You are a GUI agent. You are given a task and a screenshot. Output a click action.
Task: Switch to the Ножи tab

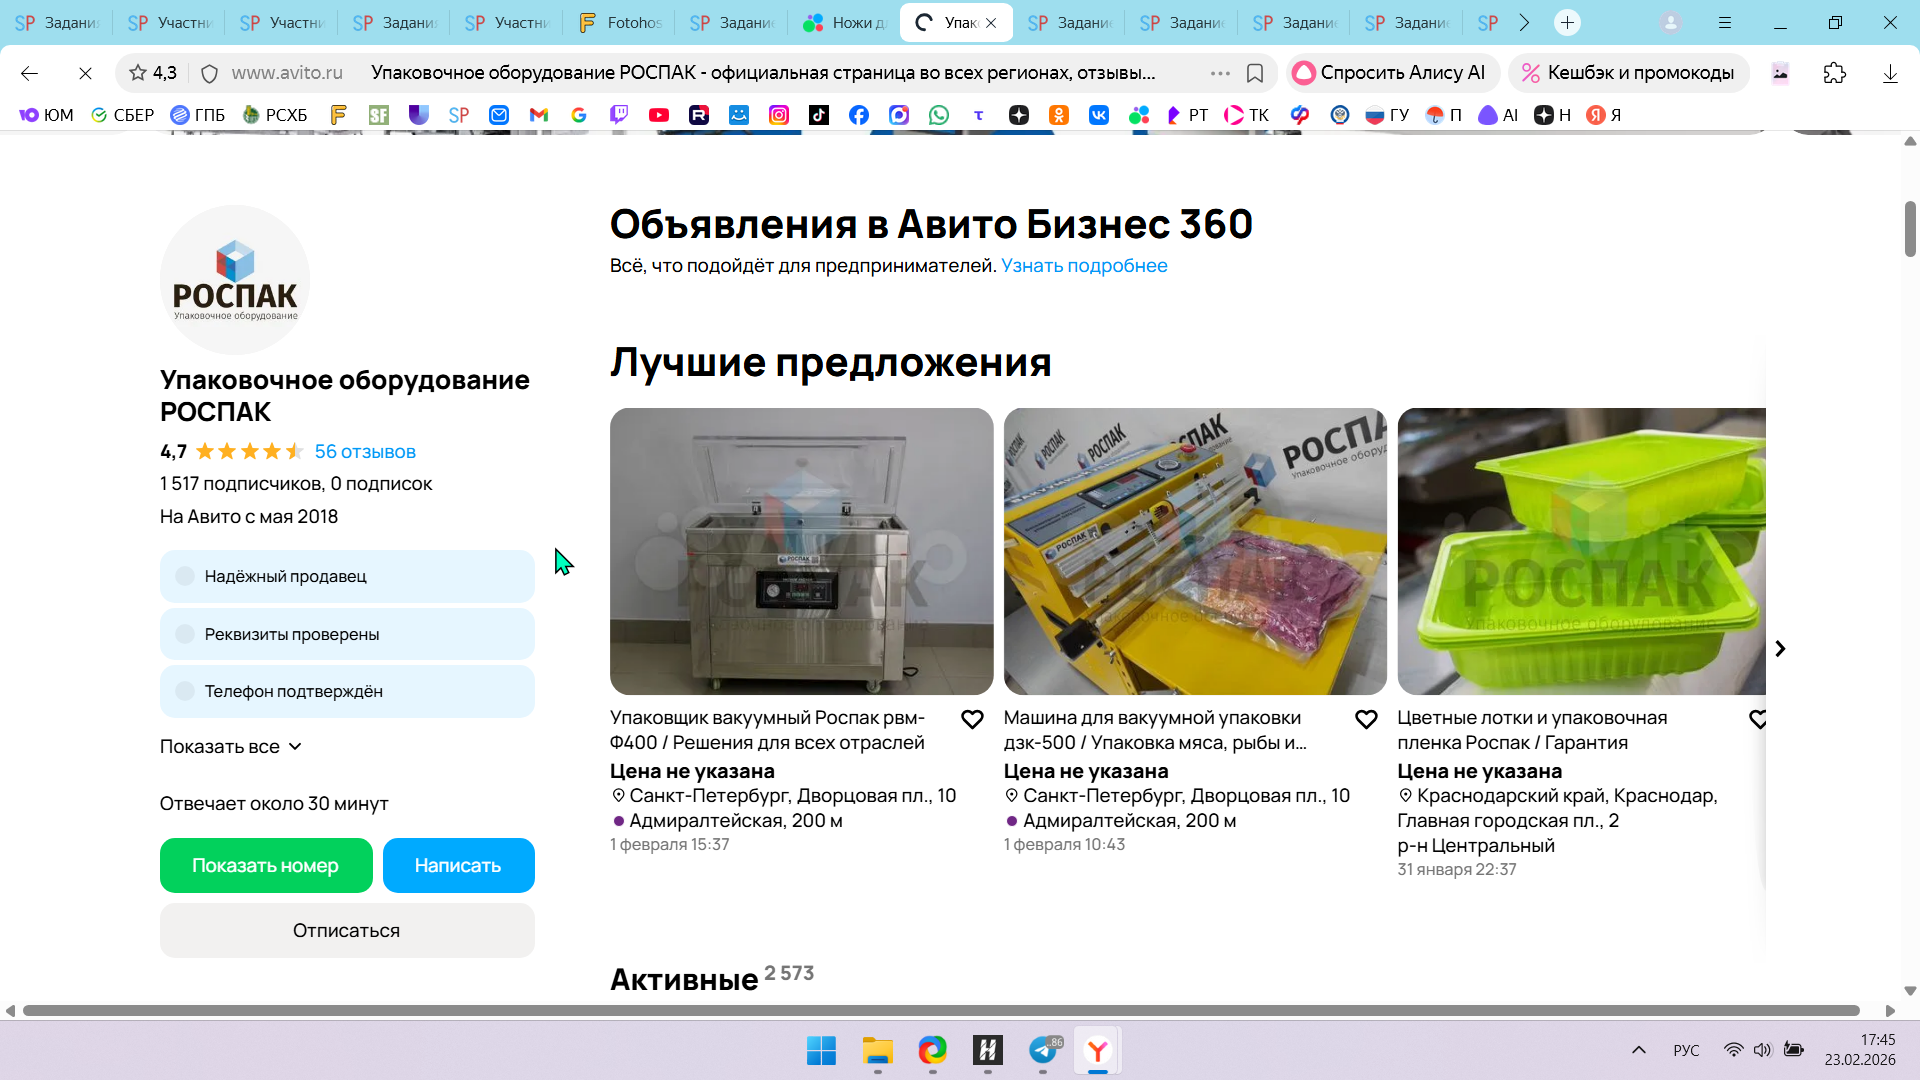tap(846, 22)
